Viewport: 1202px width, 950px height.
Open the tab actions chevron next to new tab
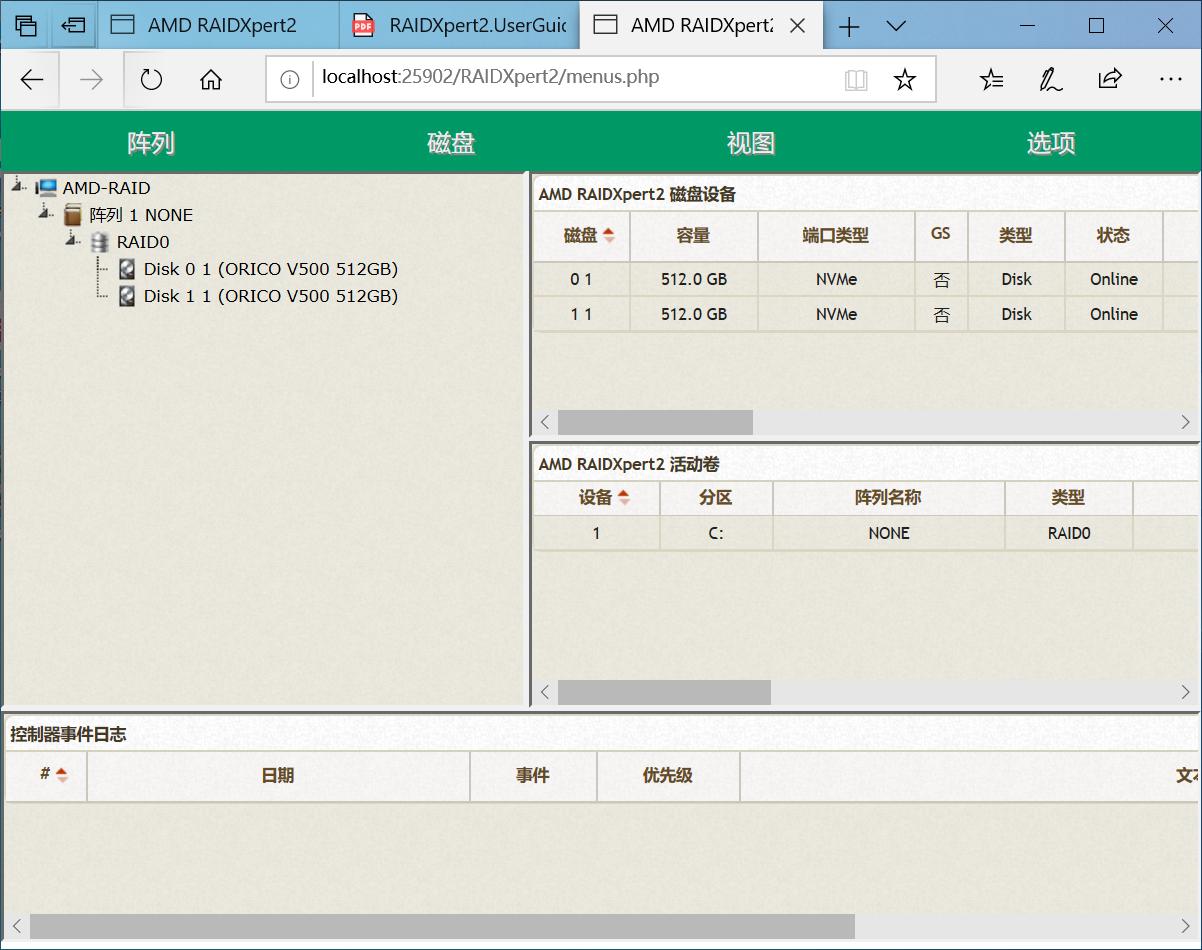[x=896, y=26]
